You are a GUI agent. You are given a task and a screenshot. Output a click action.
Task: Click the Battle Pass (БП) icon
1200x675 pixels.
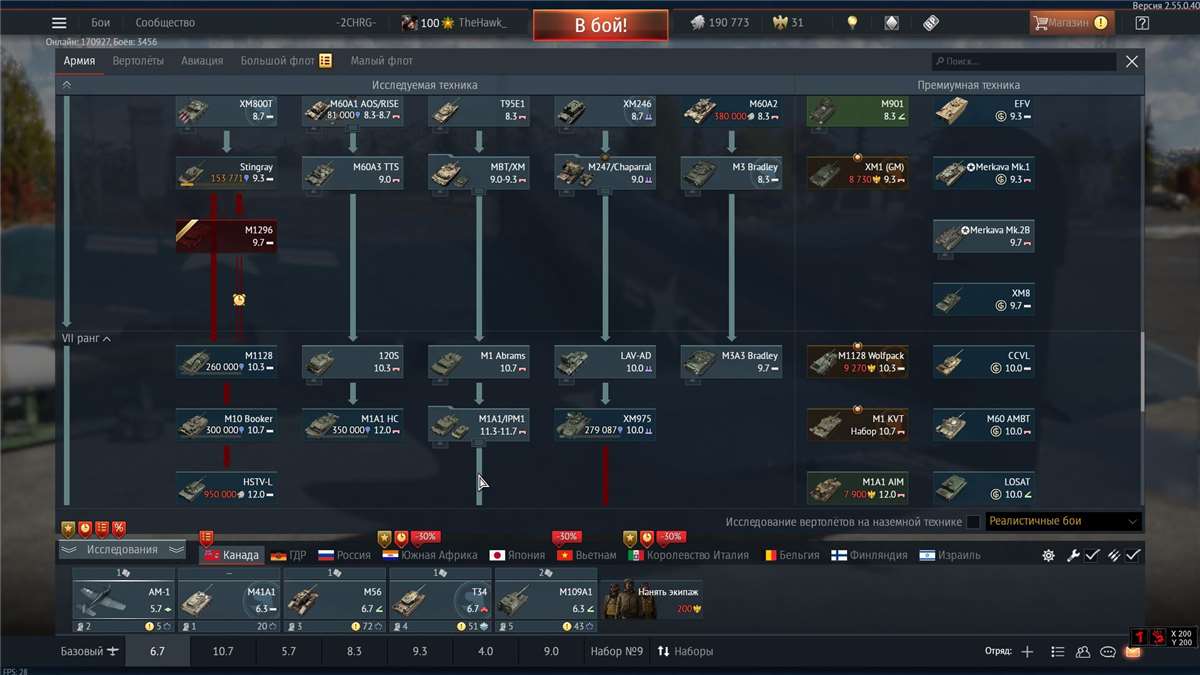929,22
